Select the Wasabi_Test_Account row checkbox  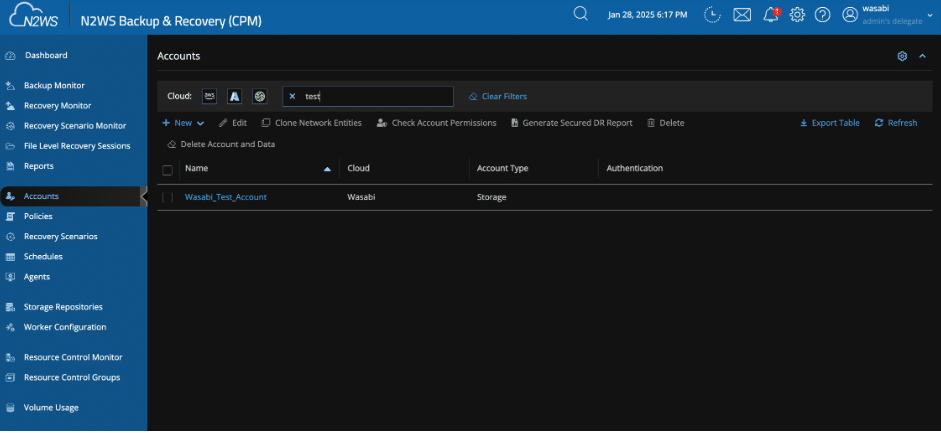click(x=167, y=197)
